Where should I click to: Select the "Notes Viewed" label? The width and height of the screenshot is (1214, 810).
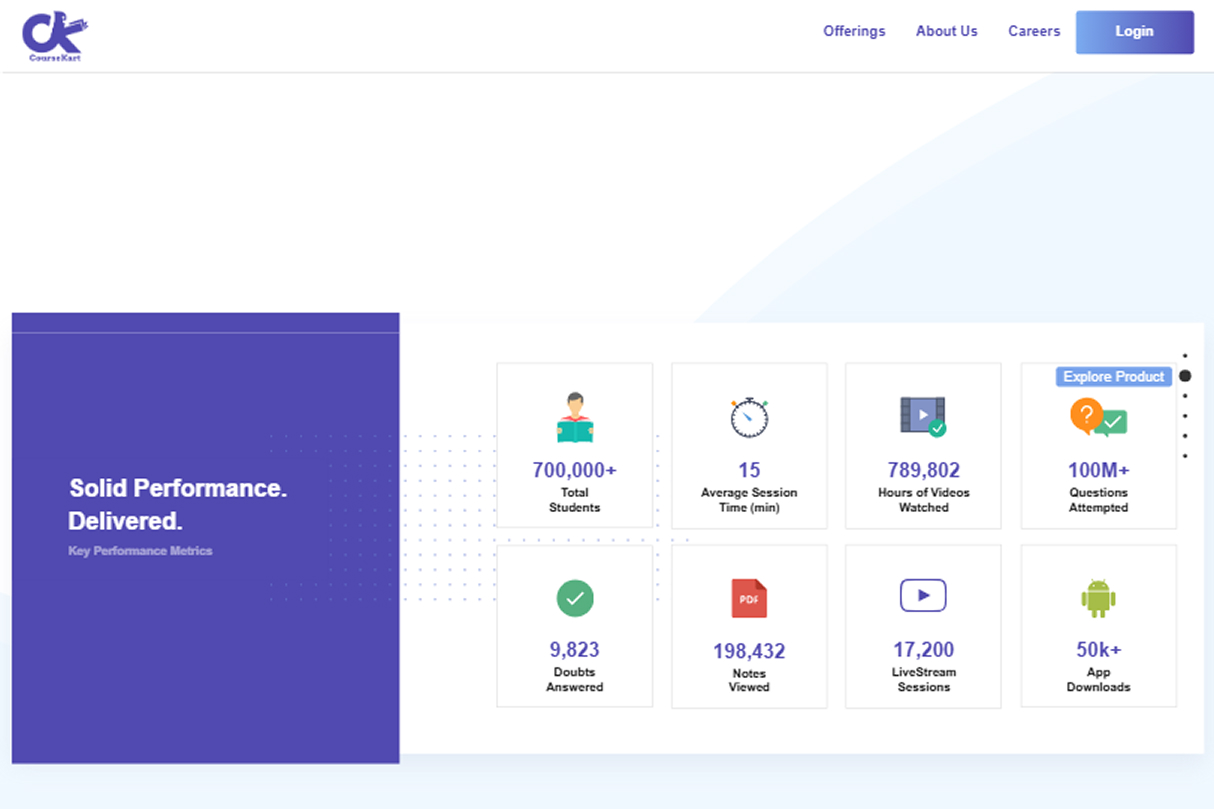click(x=749, y=681)
